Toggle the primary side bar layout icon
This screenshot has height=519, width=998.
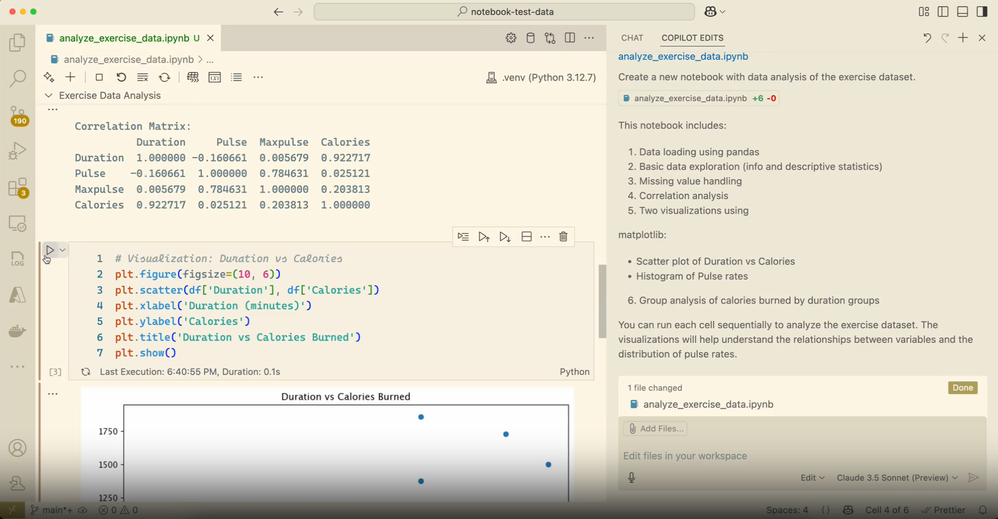click(943, 11)
